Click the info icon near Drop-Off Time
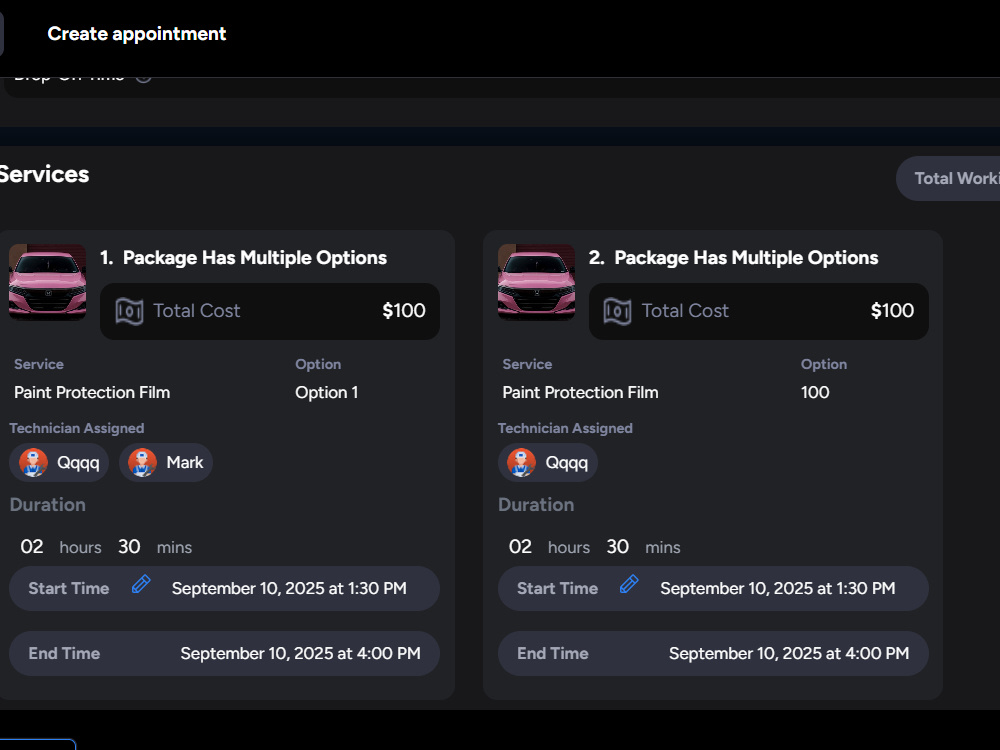This screenshot has height=750, width=1000. [x=143, y=78]
